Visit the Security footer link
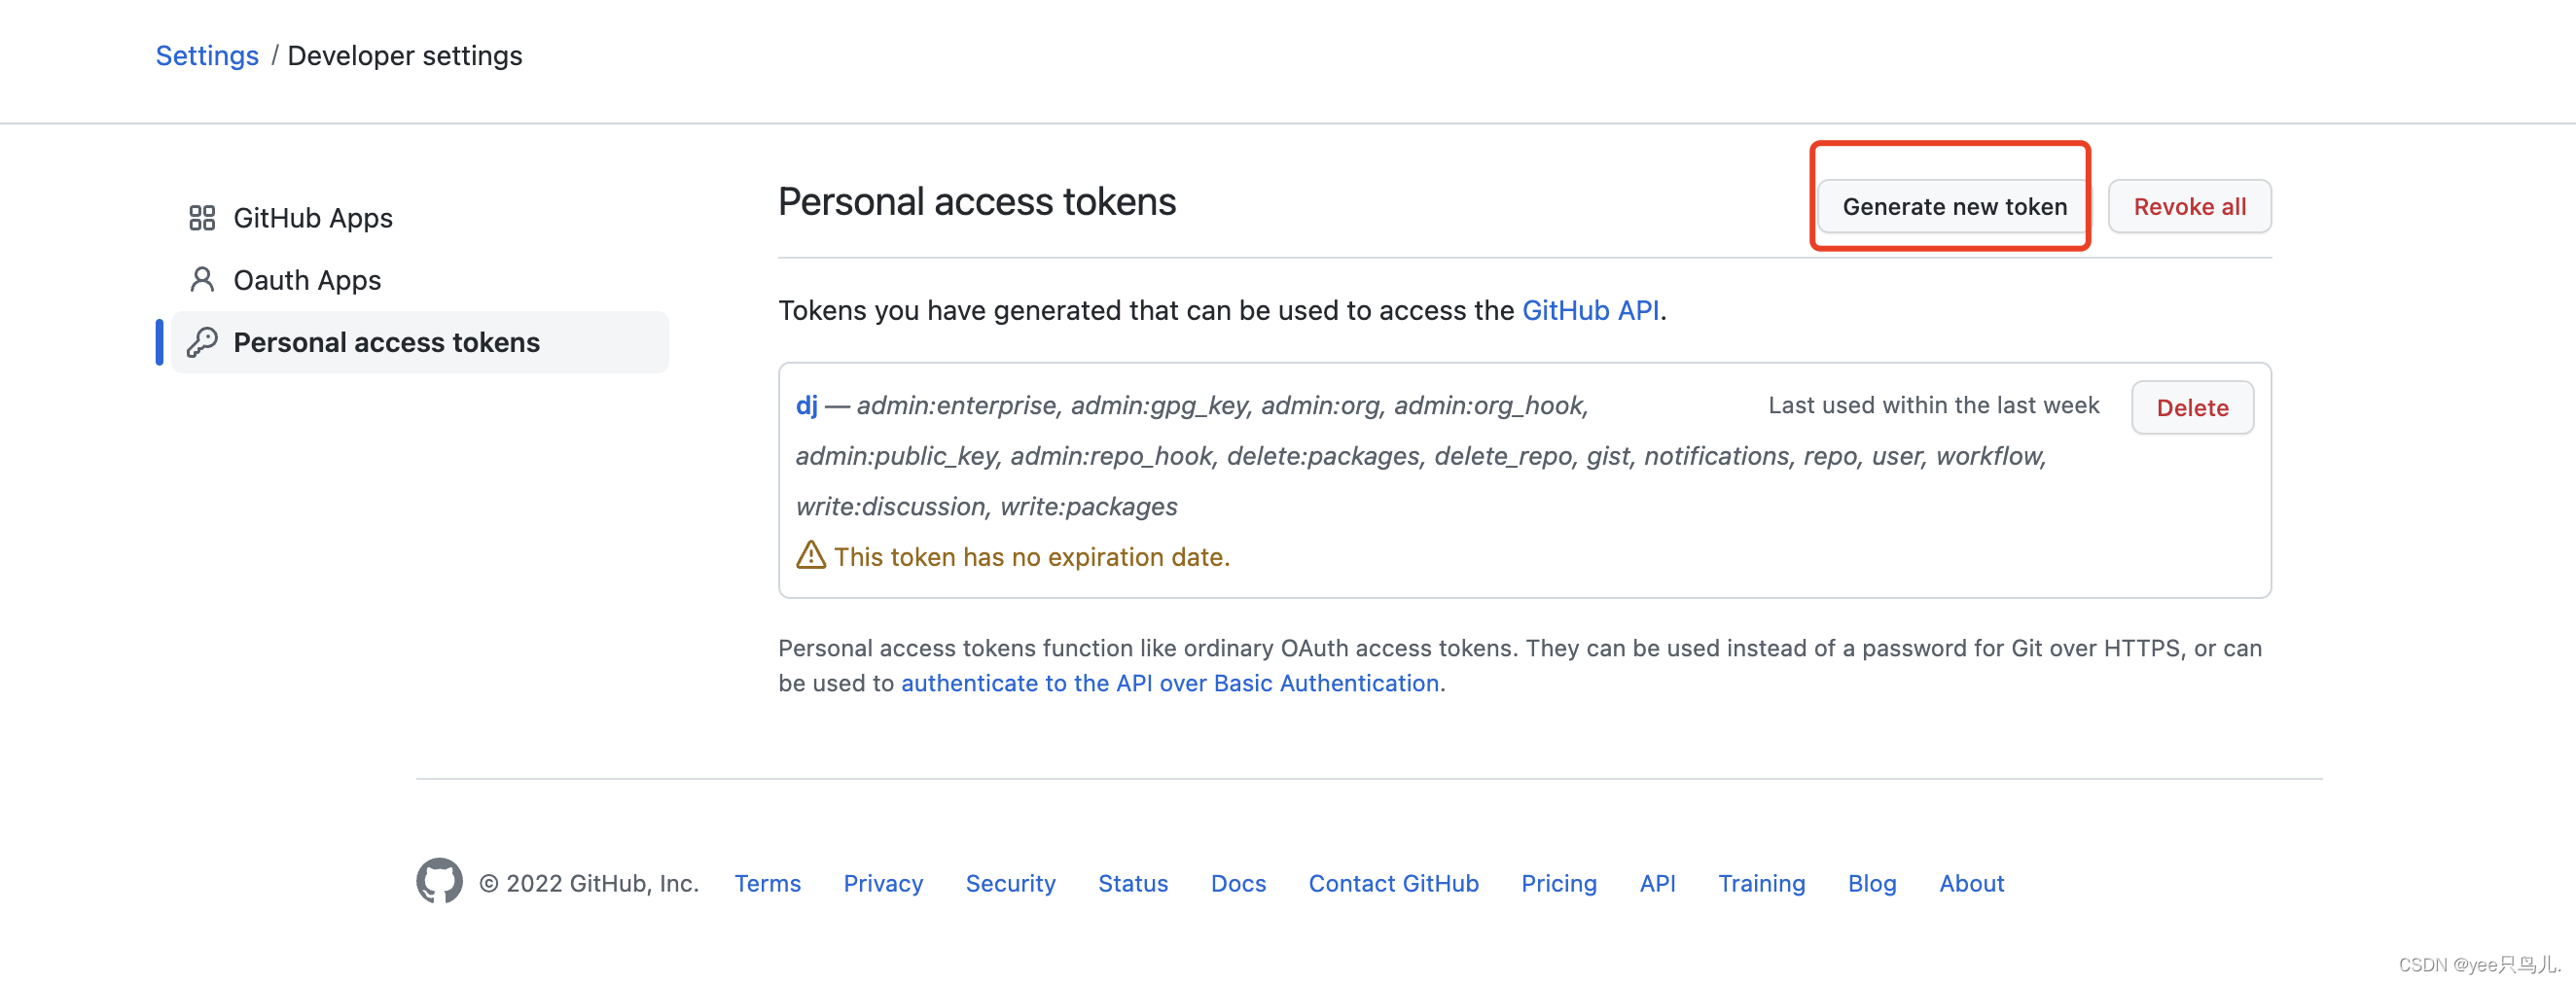2576x984 pixels. click(x=1010, y=883)
